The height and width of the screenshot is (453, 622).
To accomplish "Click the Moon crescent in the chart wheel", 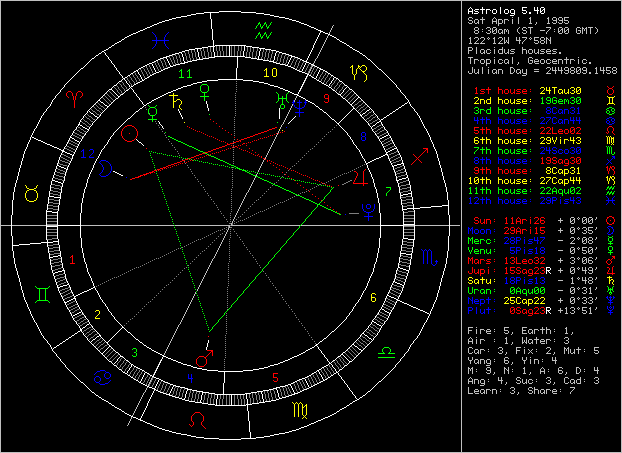I will [x=106, y=171].
